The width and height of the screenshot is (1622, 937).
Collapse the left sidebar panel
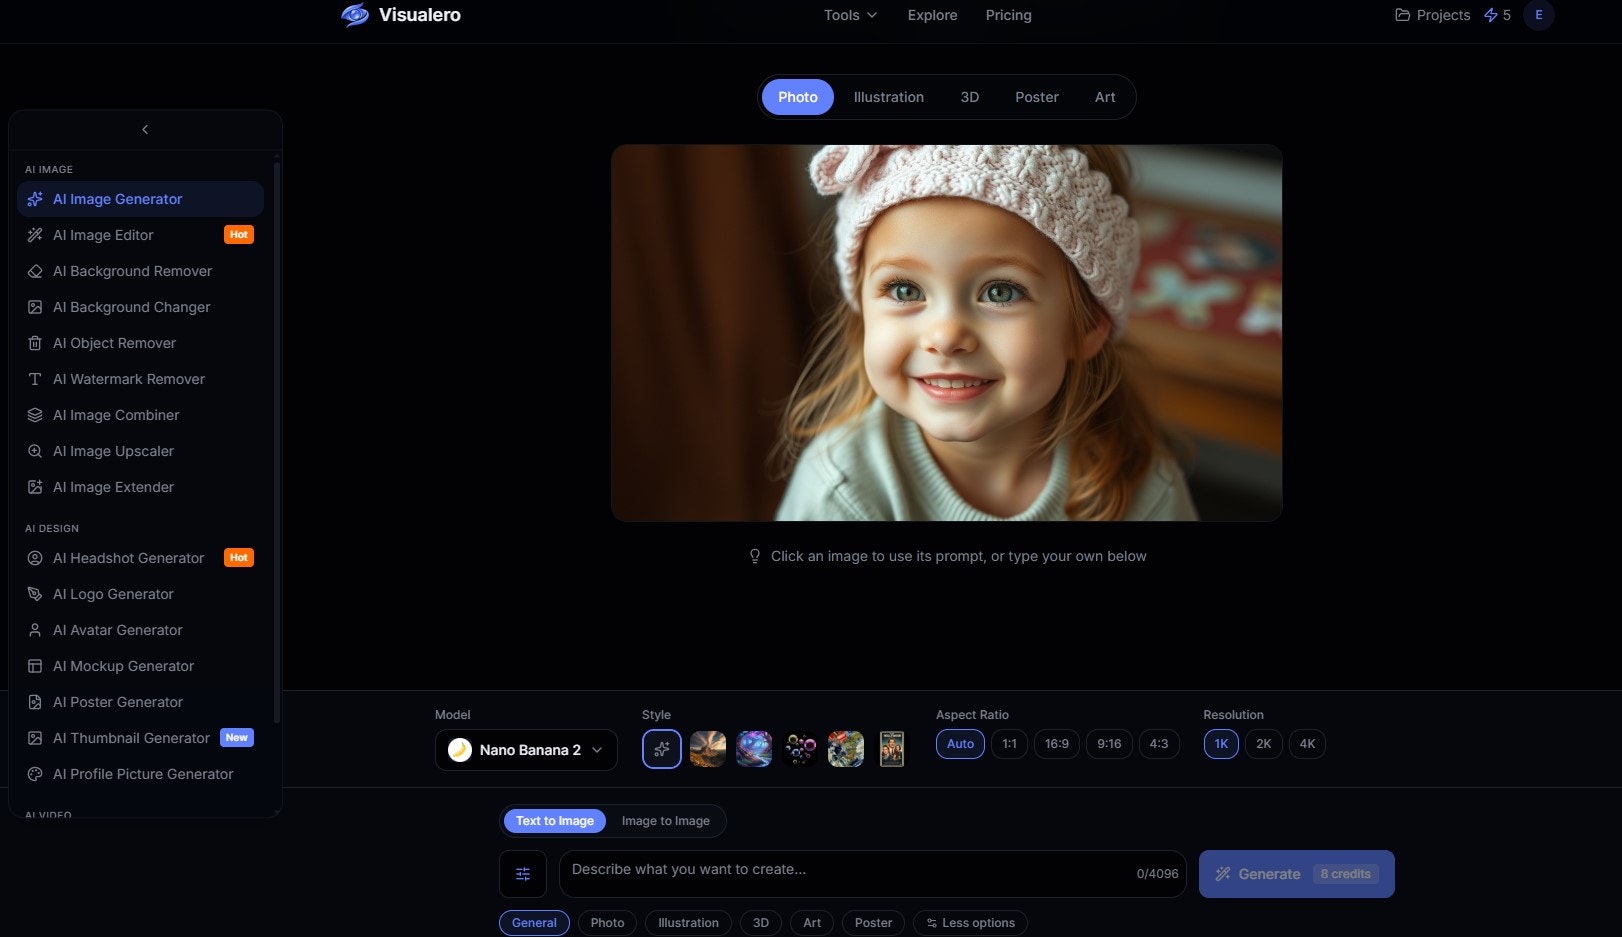pos(145,129)
